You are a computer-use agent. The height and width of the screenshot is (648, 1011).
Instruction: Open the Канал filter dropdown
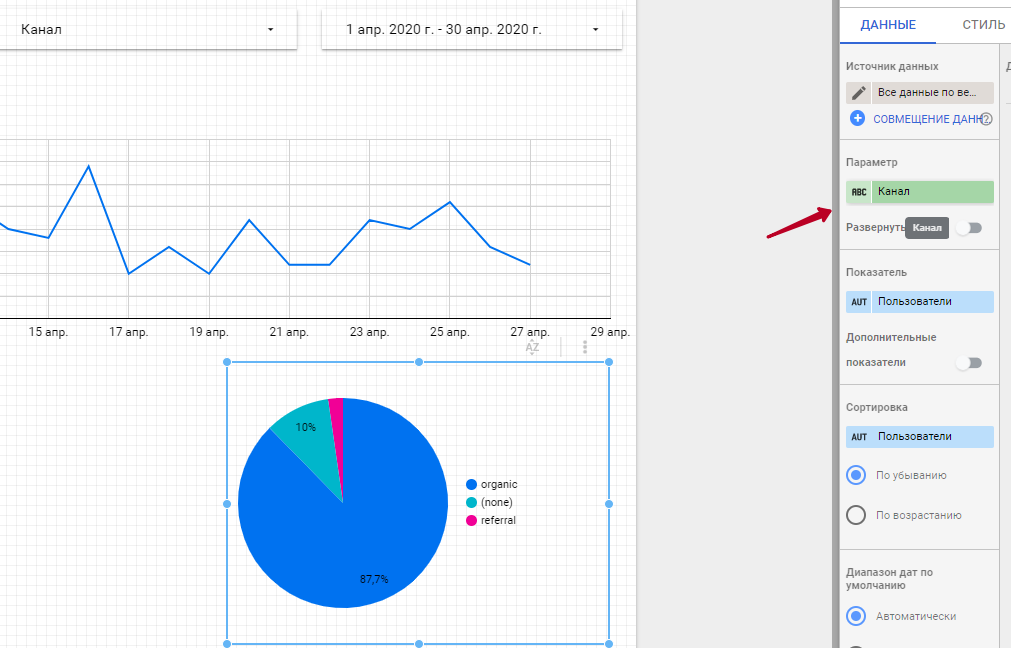point(148,30)
